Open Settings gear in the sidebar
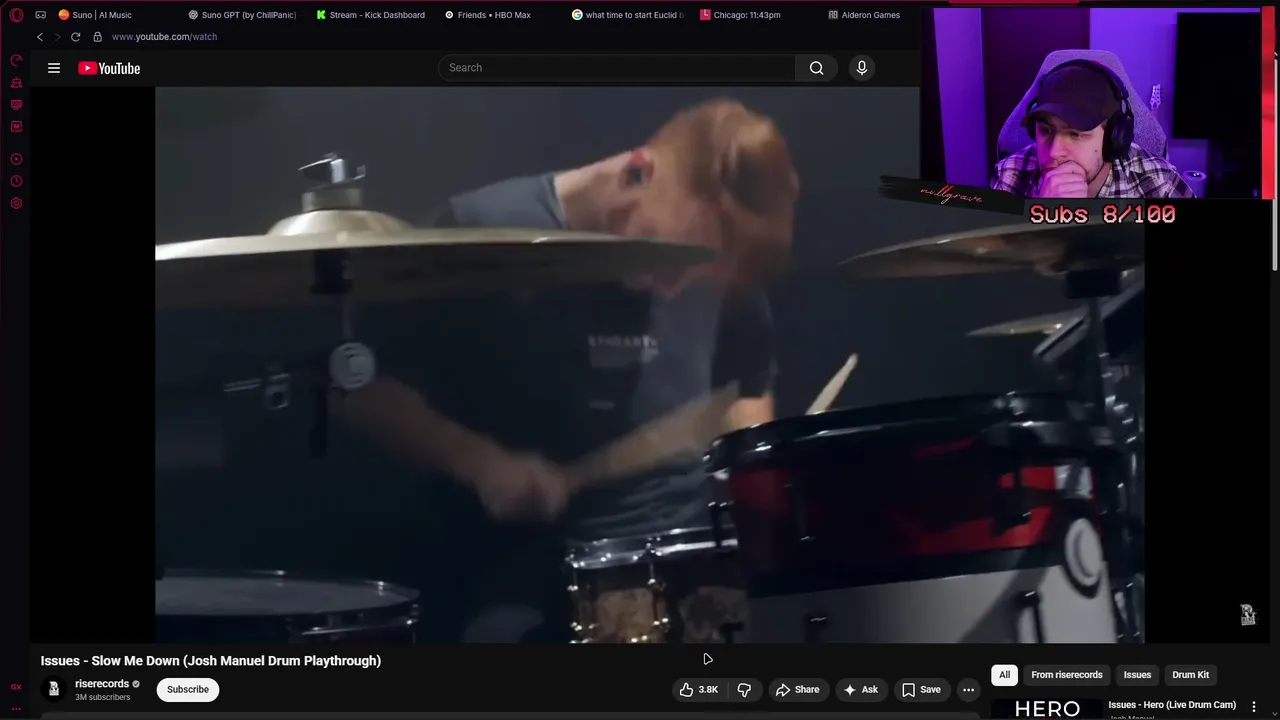1280x720 pixels. coord(16,203)
